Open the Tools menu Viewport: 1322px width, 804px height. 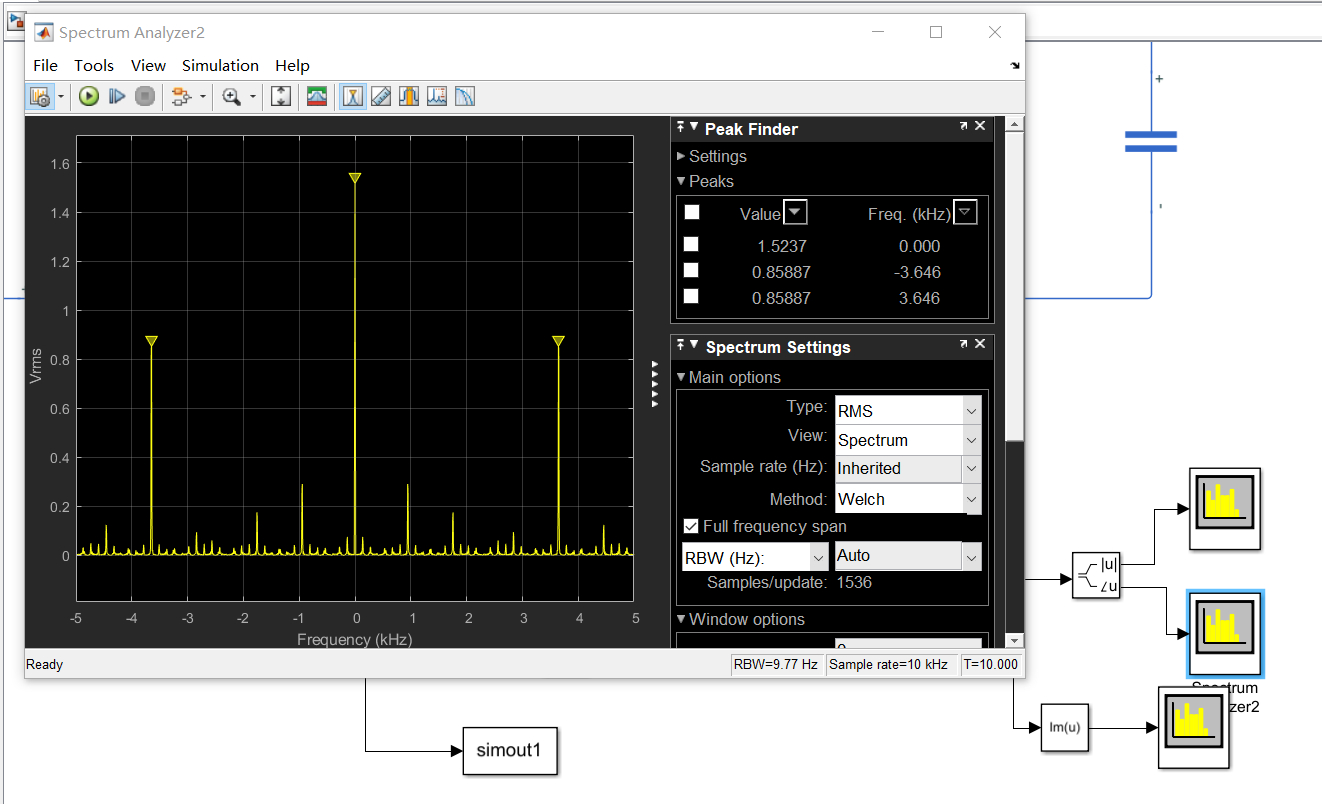click(94, 65)
